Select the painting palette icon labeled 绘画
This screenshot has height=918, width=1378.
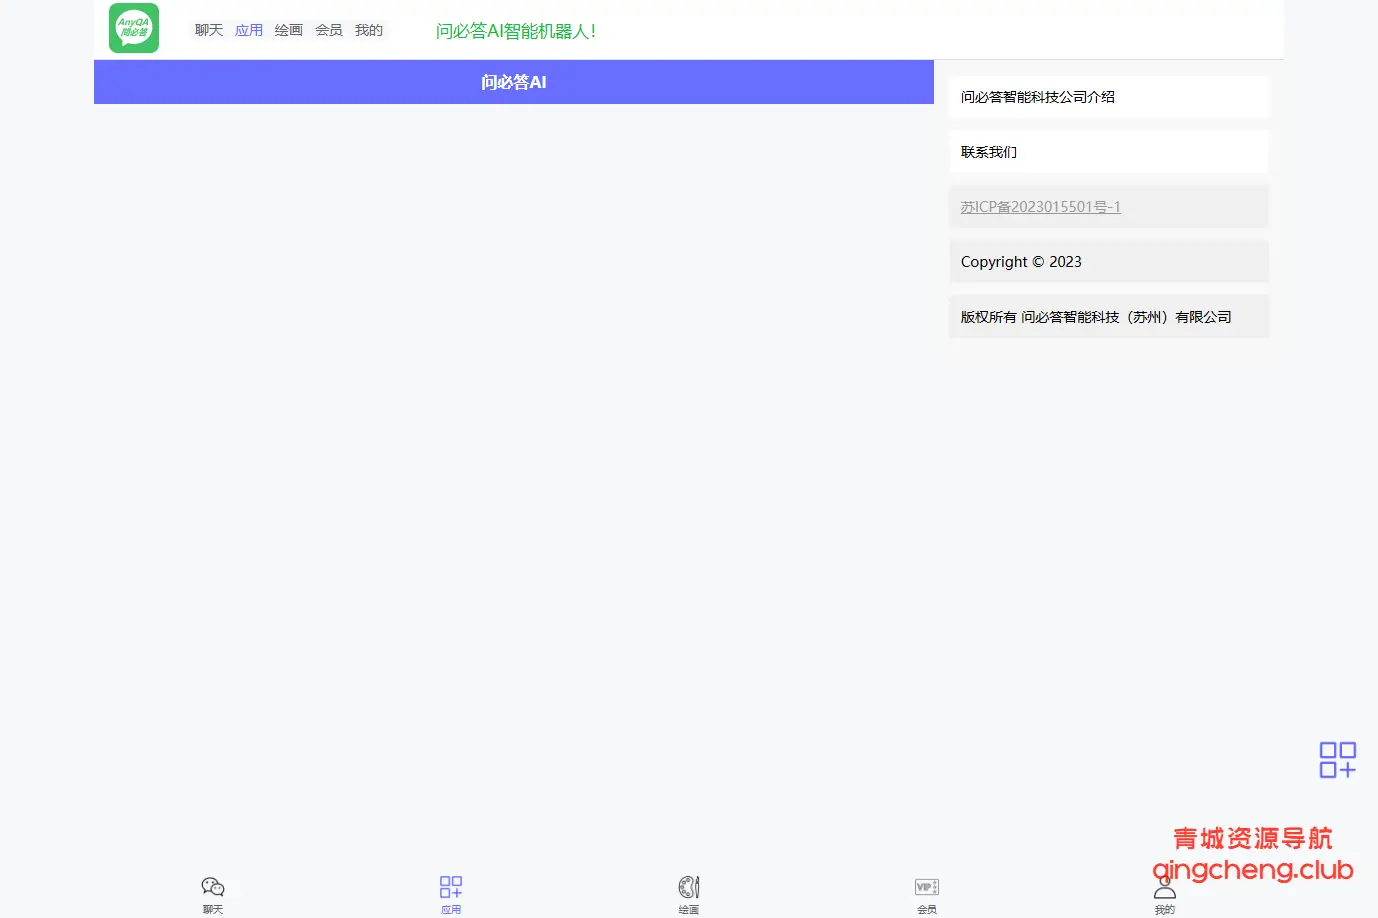[x=688, y=893]
